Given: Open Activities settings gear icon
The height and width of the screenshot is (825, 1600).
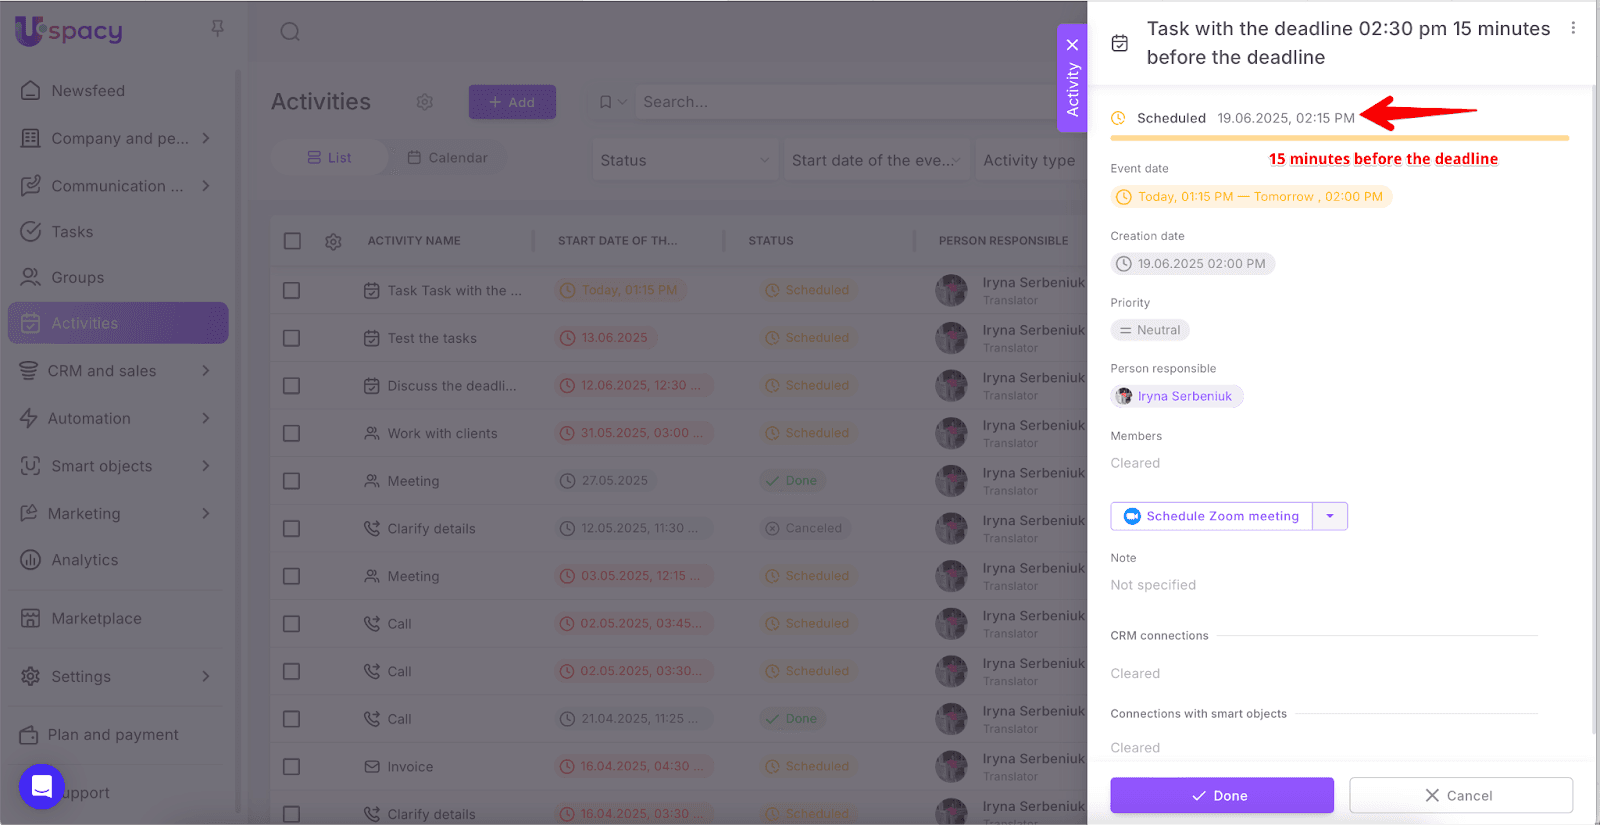Looking at the screenshot, I should [425, 102].
